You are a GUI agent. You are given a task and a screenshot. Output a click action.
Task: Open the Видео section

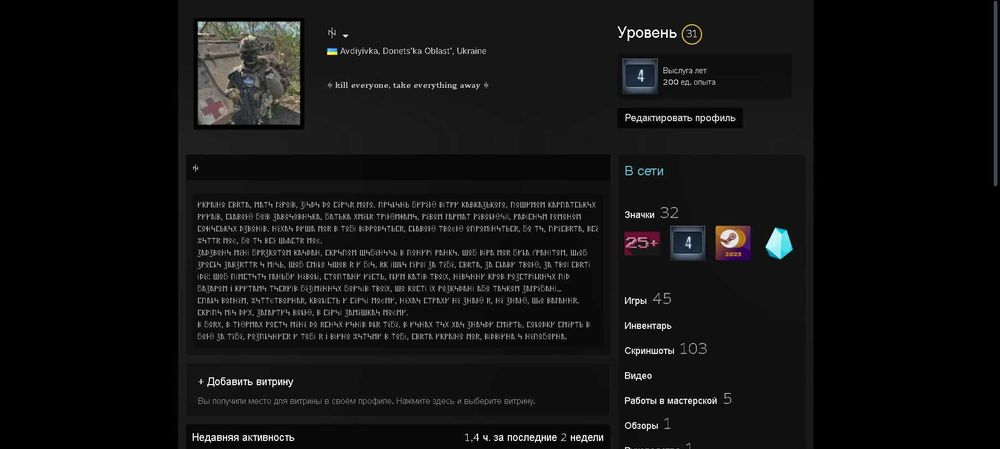click(x=638, y=376)
